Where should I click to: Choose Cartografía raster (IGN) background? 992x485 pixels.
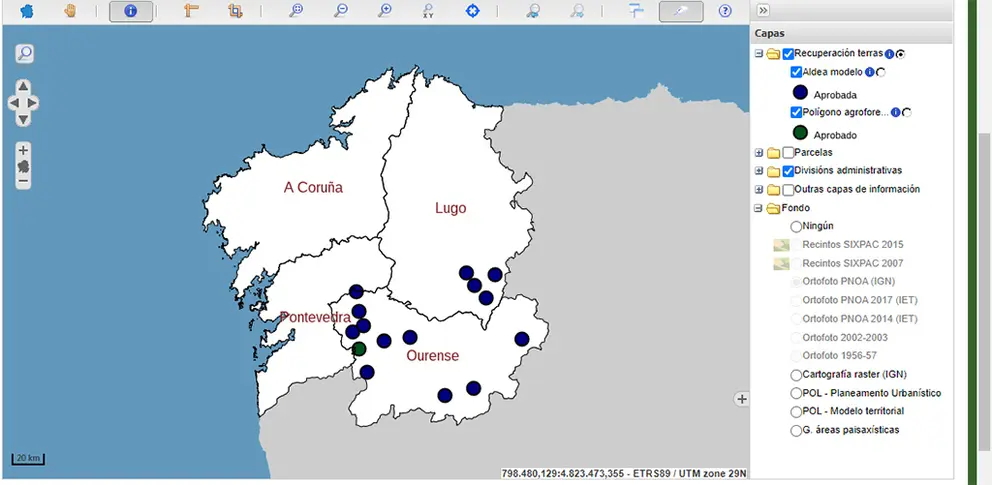click(x=796, y=375)
